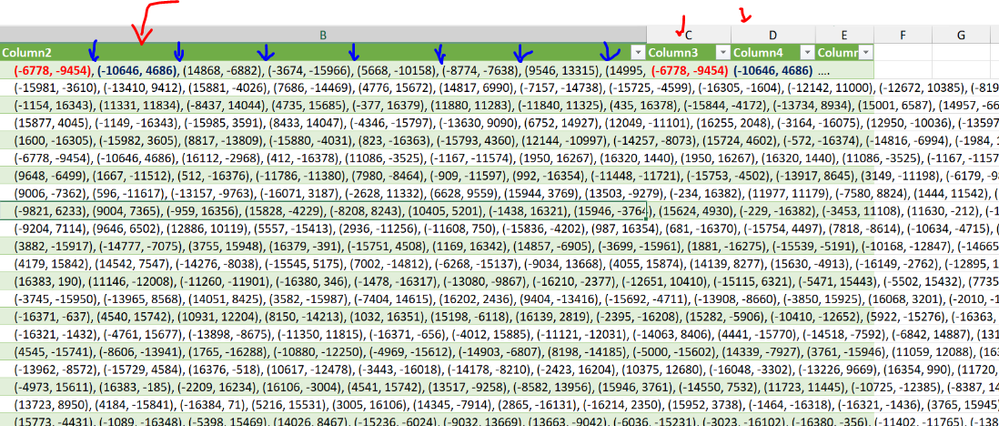Select column F by its header letter
The height and width of the screenshot is (426, 999).
[x=903, y=35]
